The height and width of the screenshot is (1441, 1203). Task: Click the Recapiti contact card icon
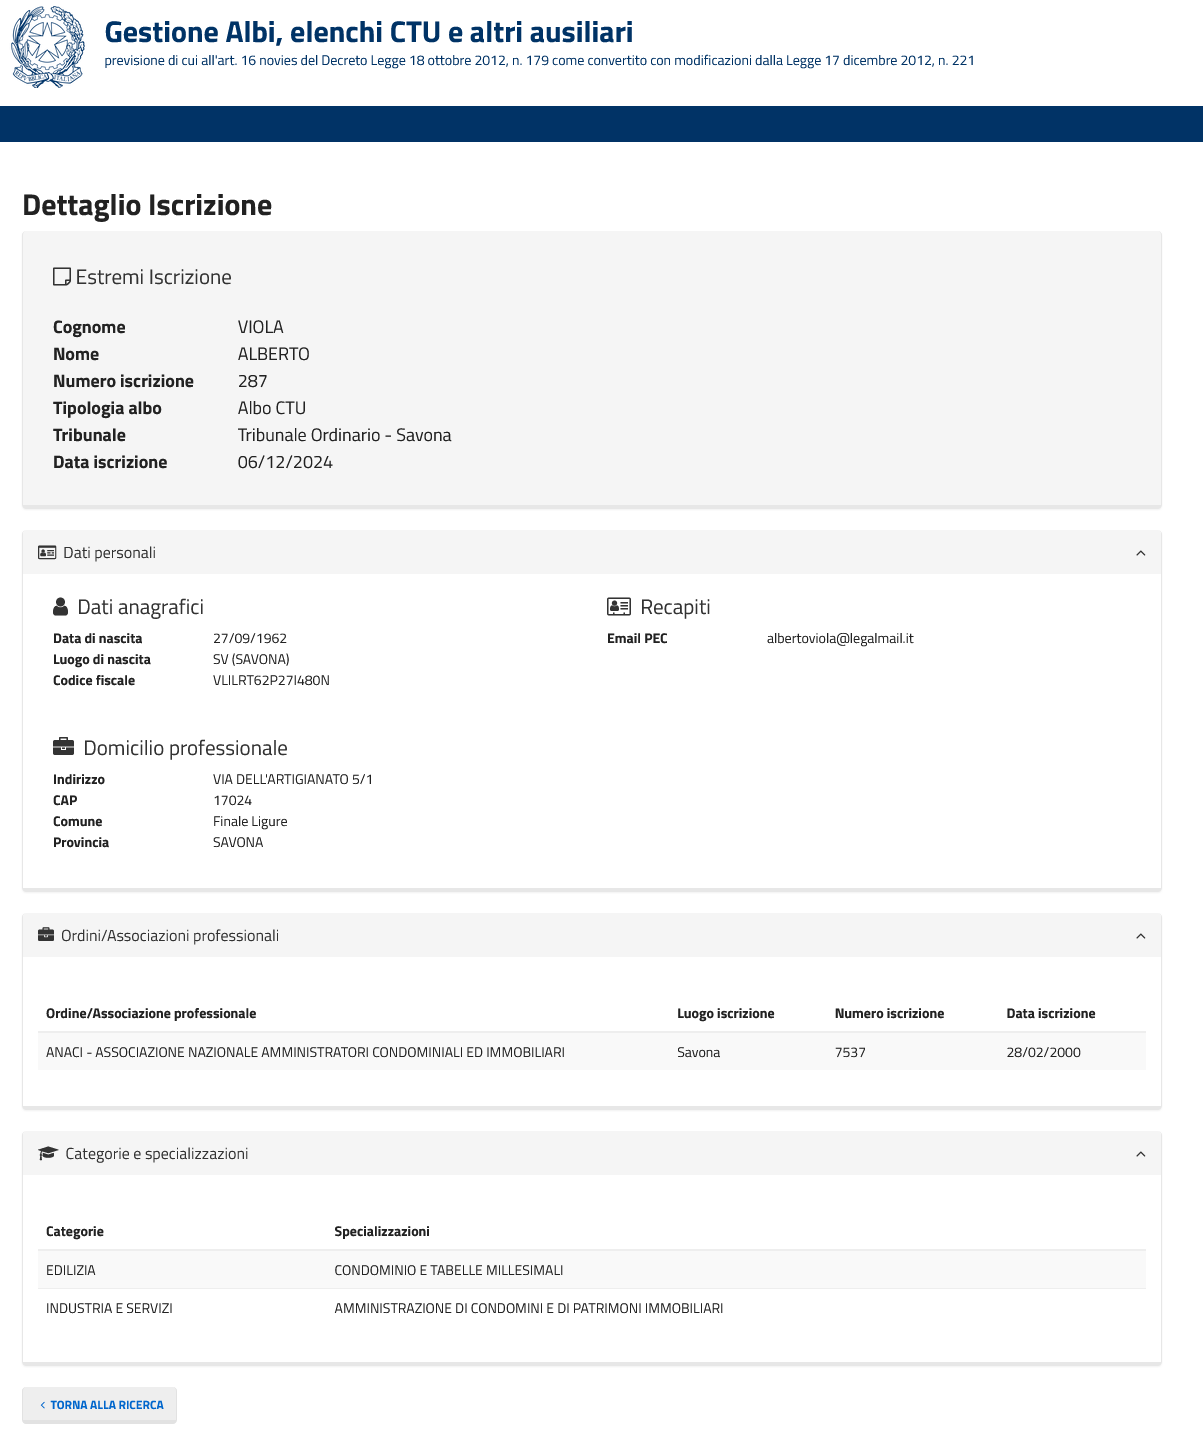(619, 607)
